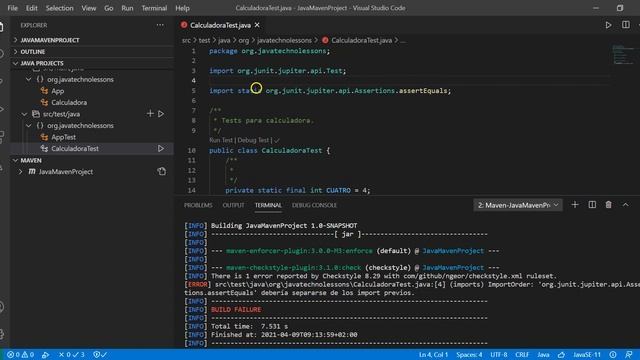Open the File menu
The width and height of the screenshot is (640, 360).
[12, 8]
